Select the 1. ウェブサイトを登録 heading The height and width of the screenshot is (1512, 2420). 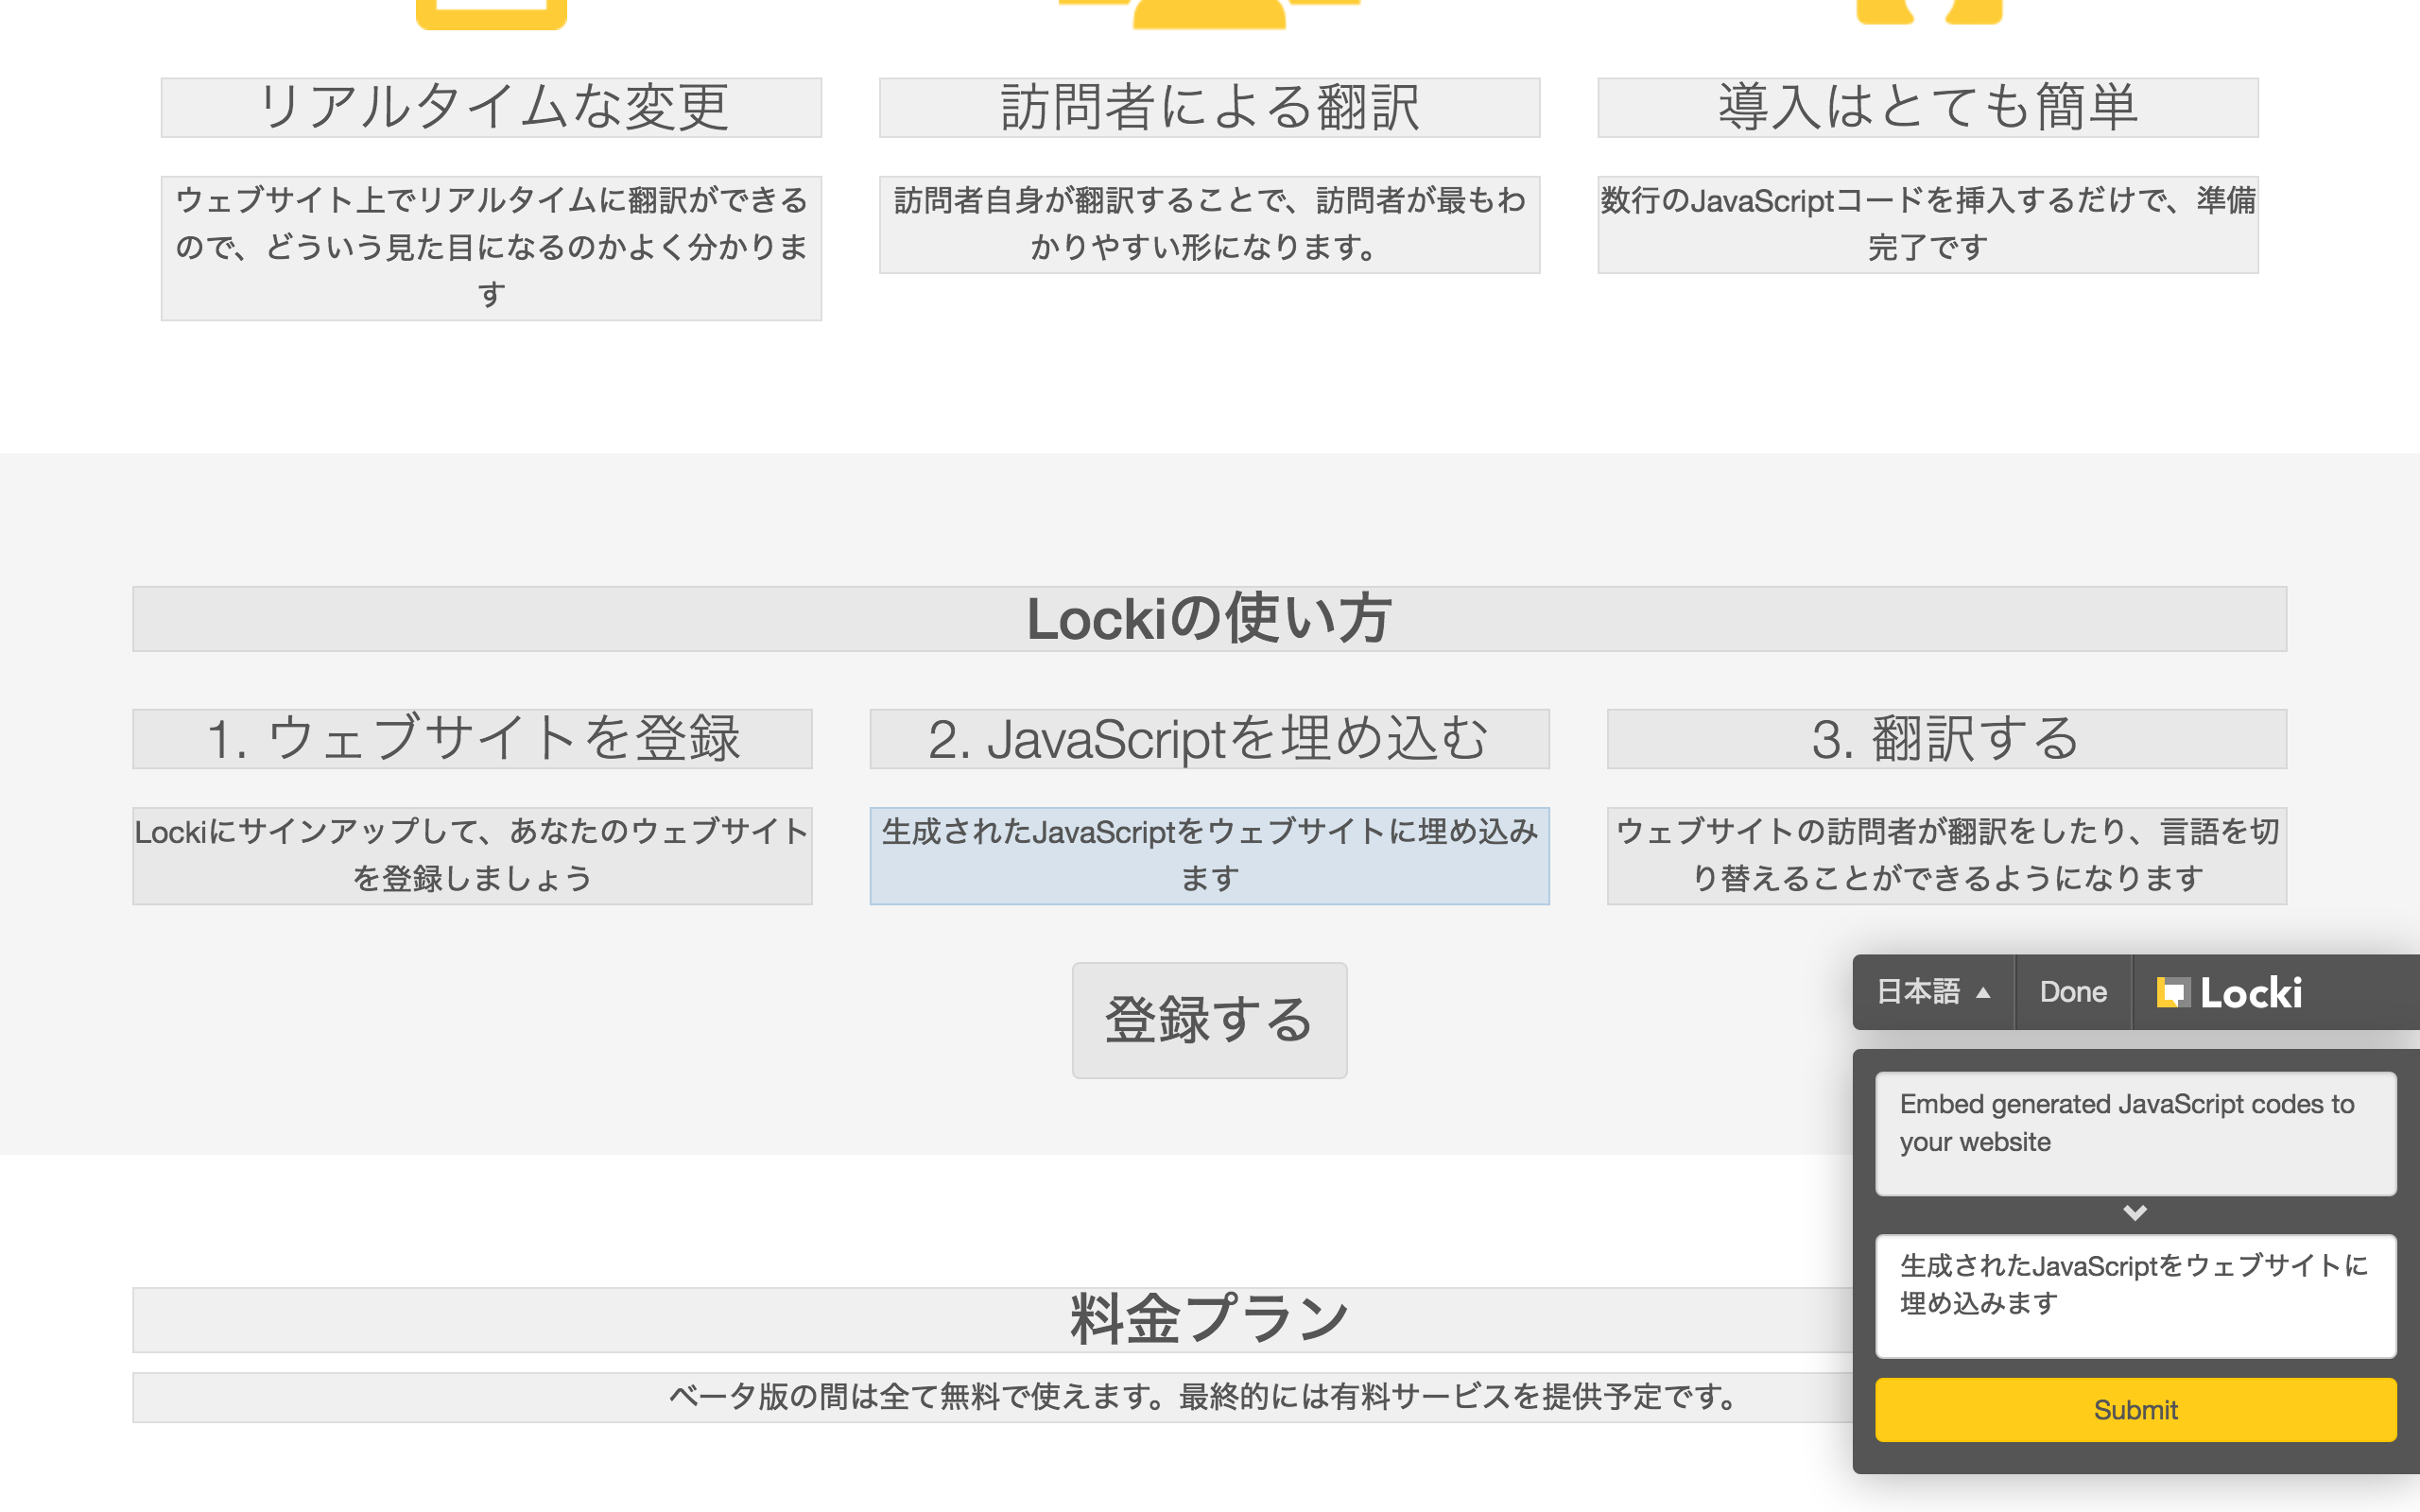coord(472,738)
